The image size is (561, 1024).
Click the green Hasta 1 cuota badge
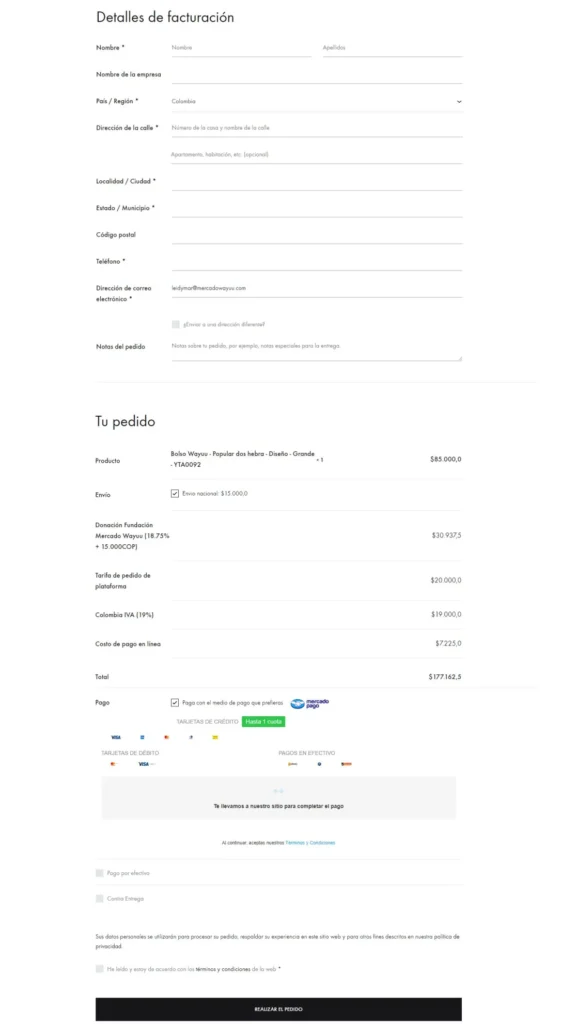tap(263, 722)
